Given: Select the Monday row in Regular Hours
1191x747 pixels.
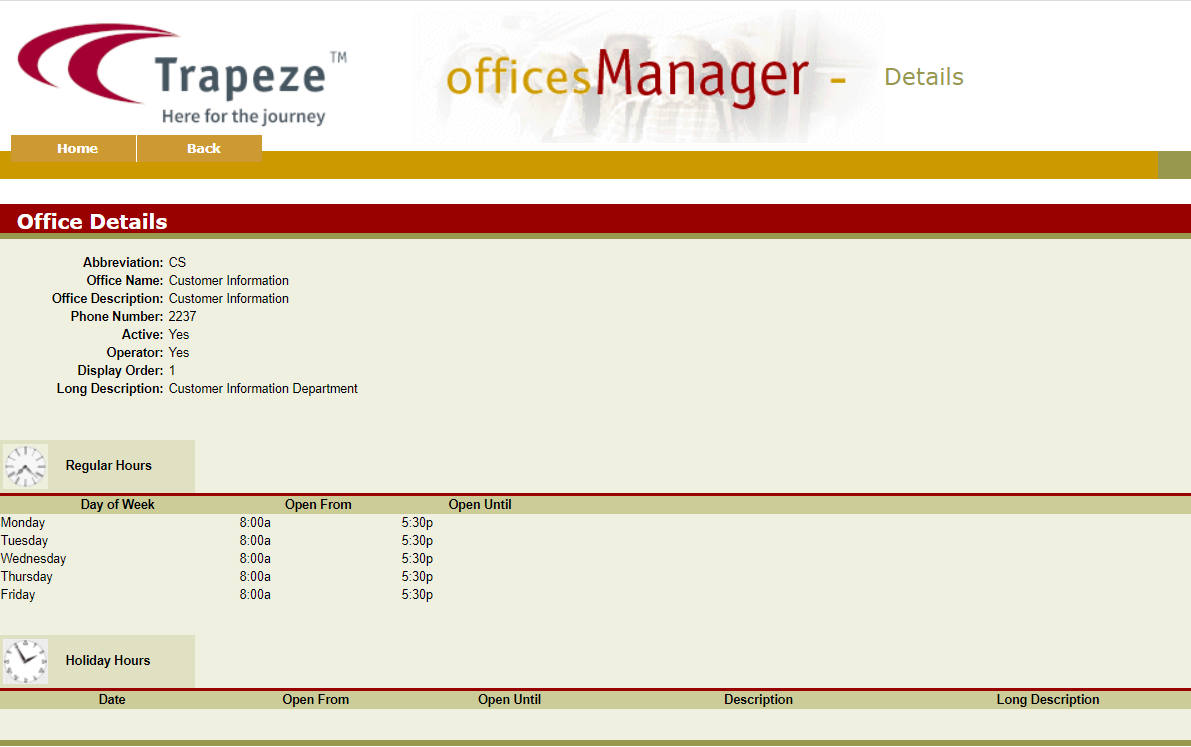Looking at the screenshot, I should tap(23, 522).
